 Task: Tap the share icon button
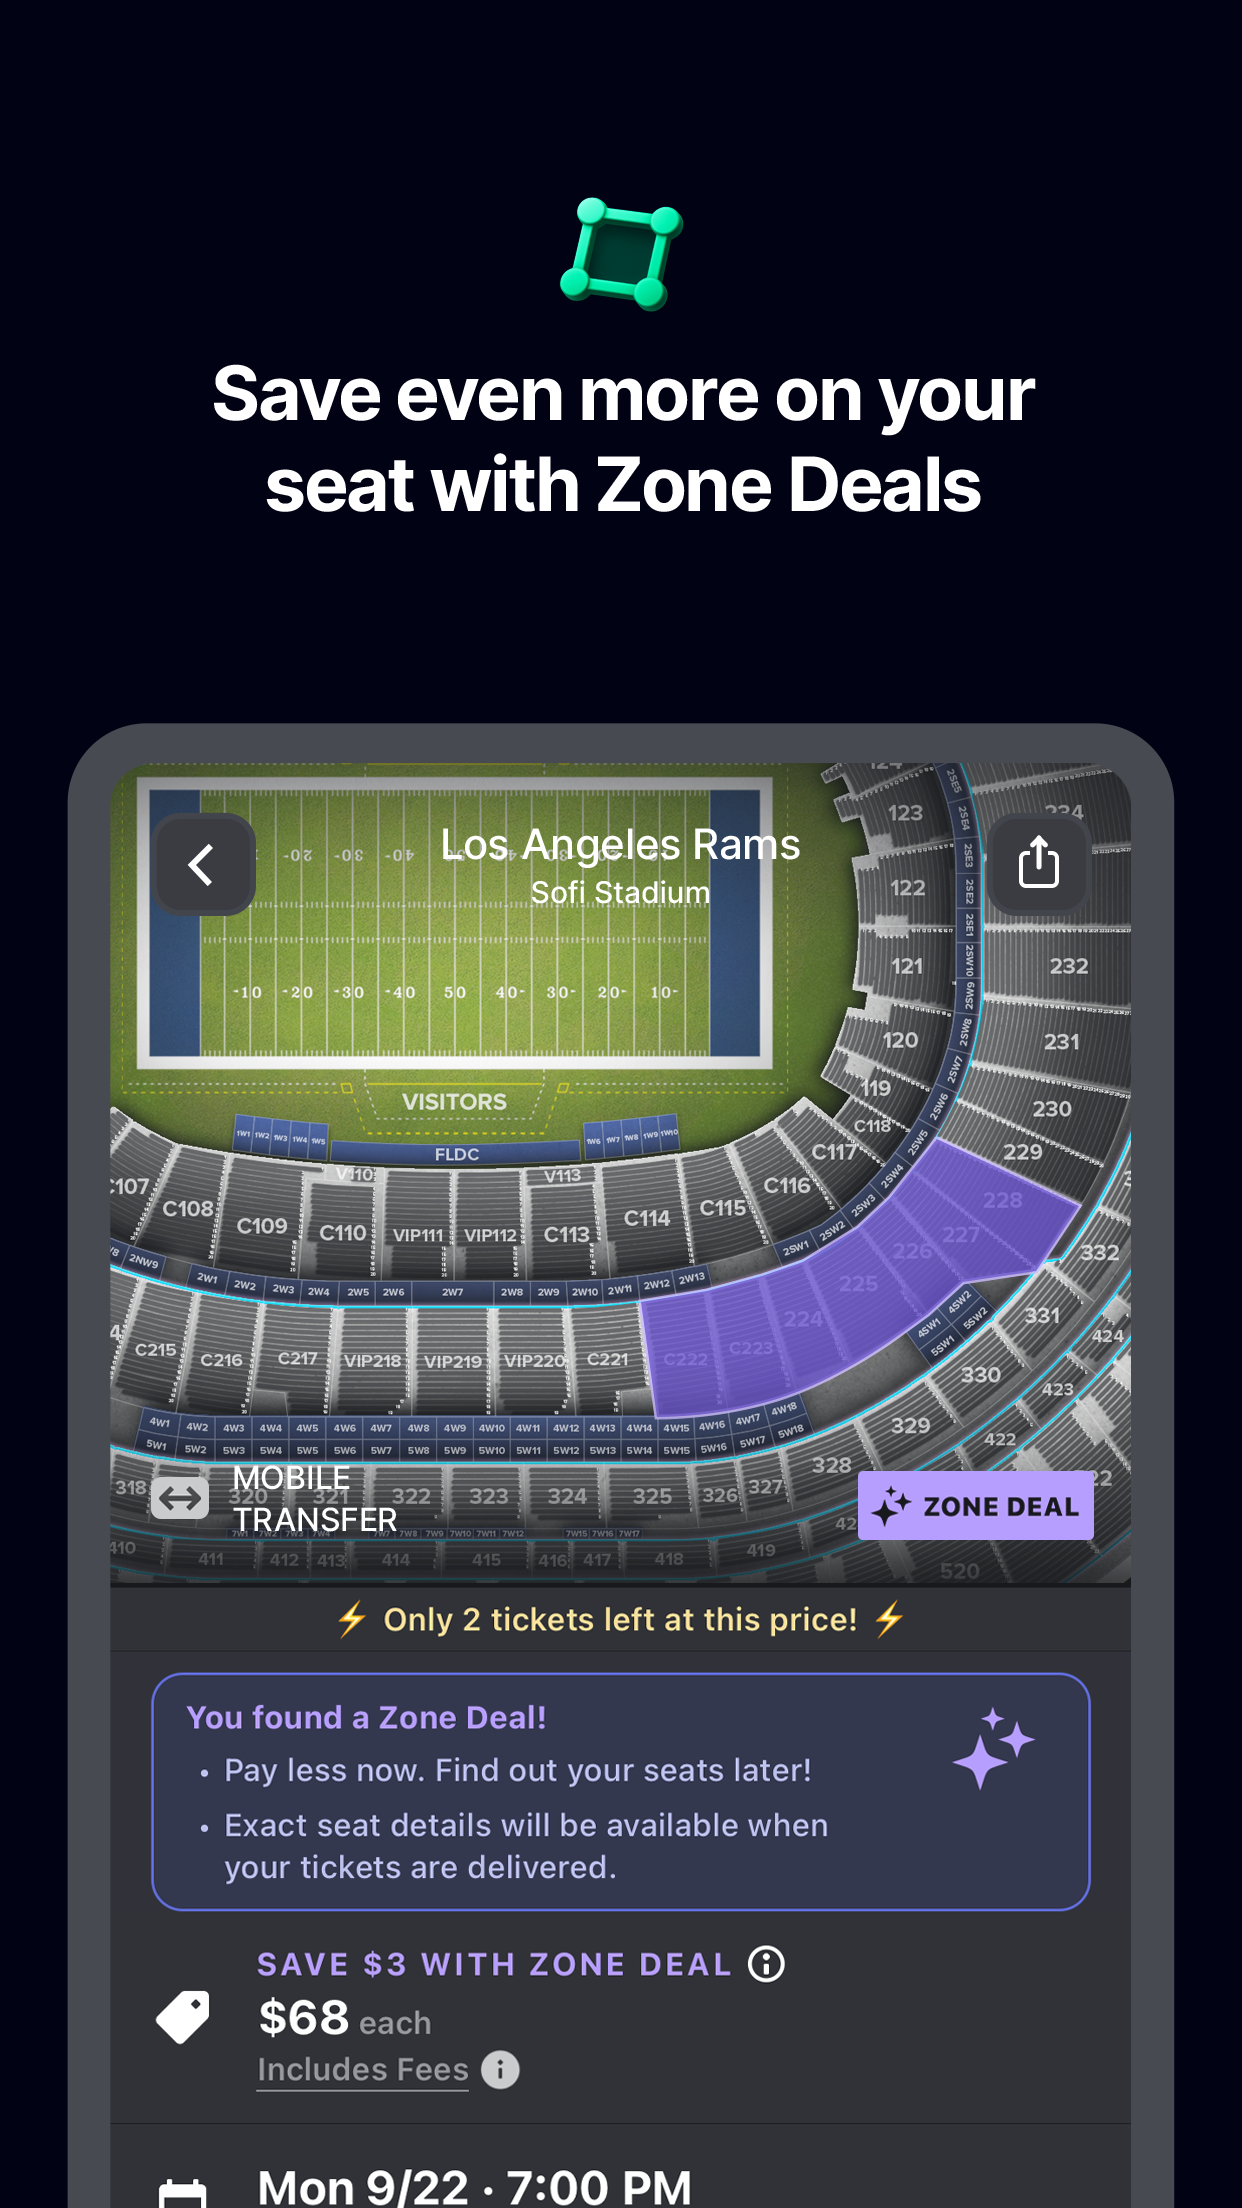[x=1038, y=863]
